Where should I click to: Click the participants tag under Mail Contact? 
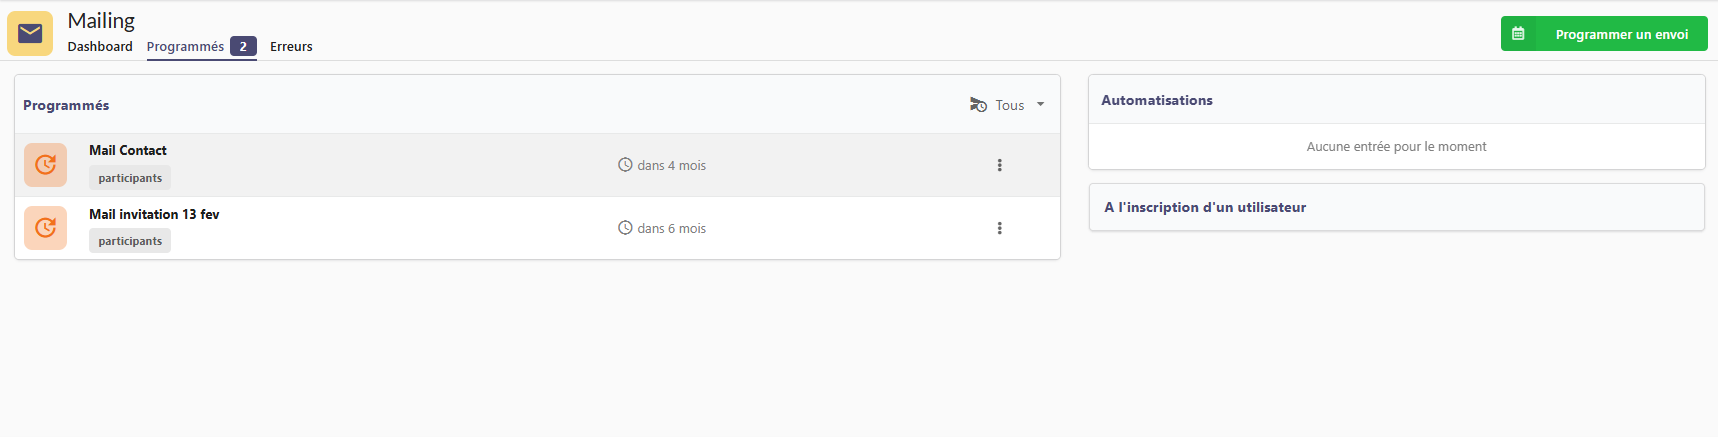tap(130, 178)
